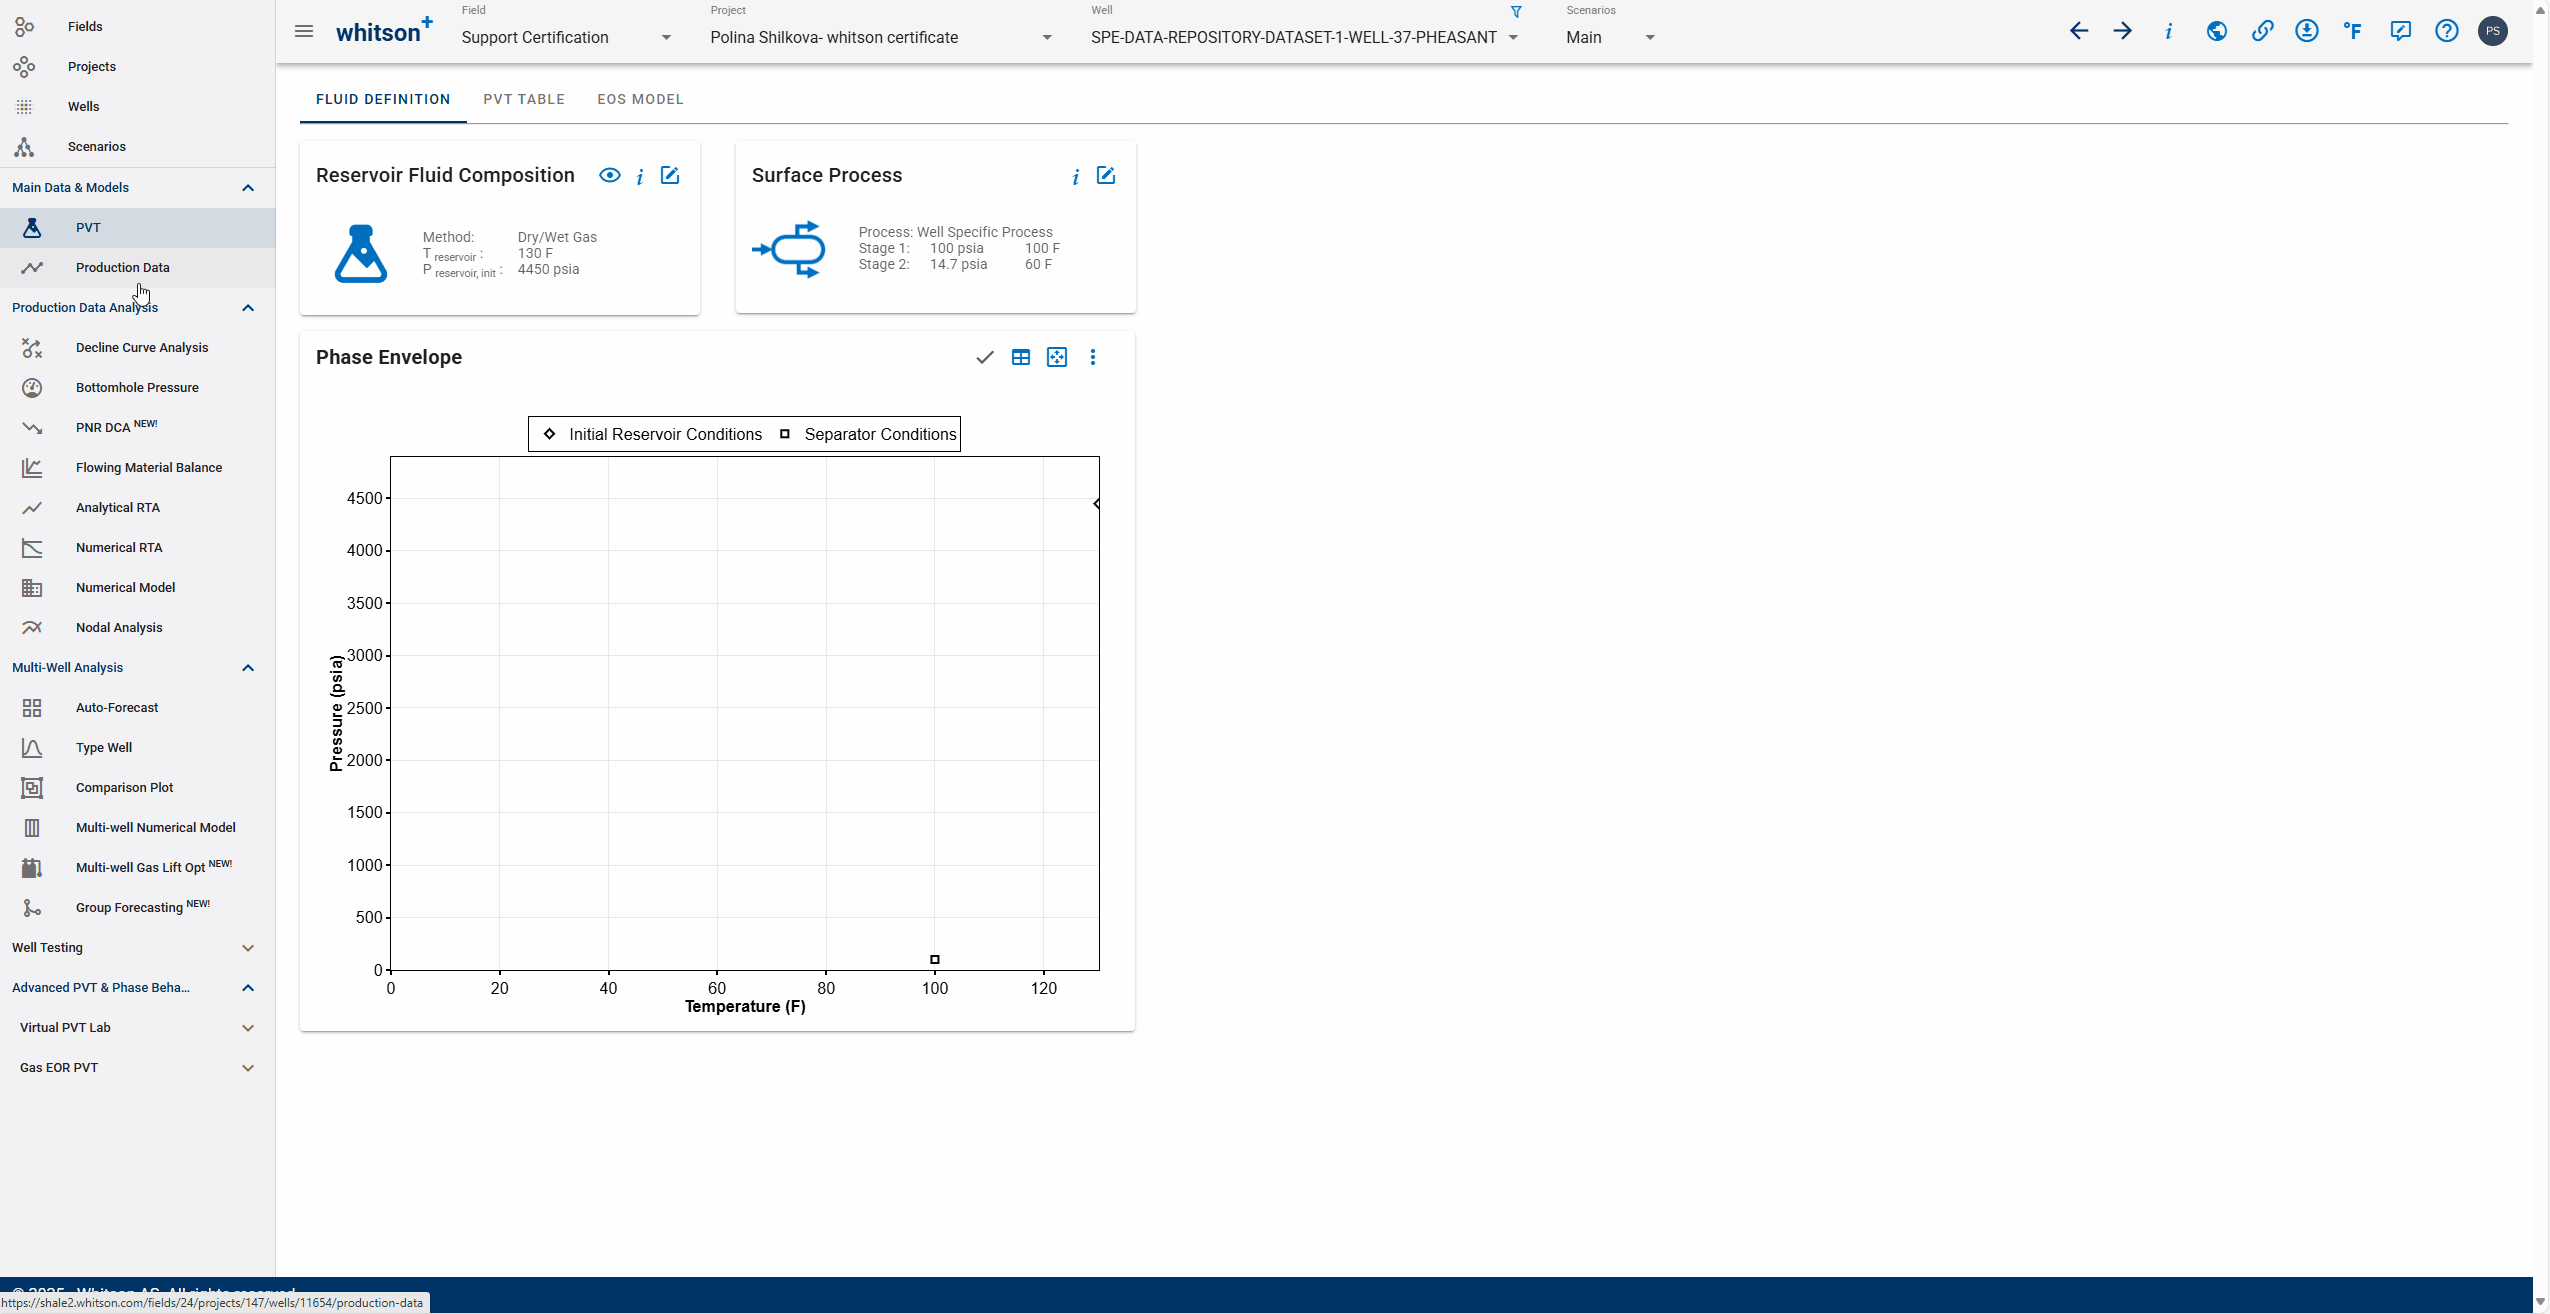Edit the Surface Process
The image size is (2550, 1314).
click(1106, 175)
